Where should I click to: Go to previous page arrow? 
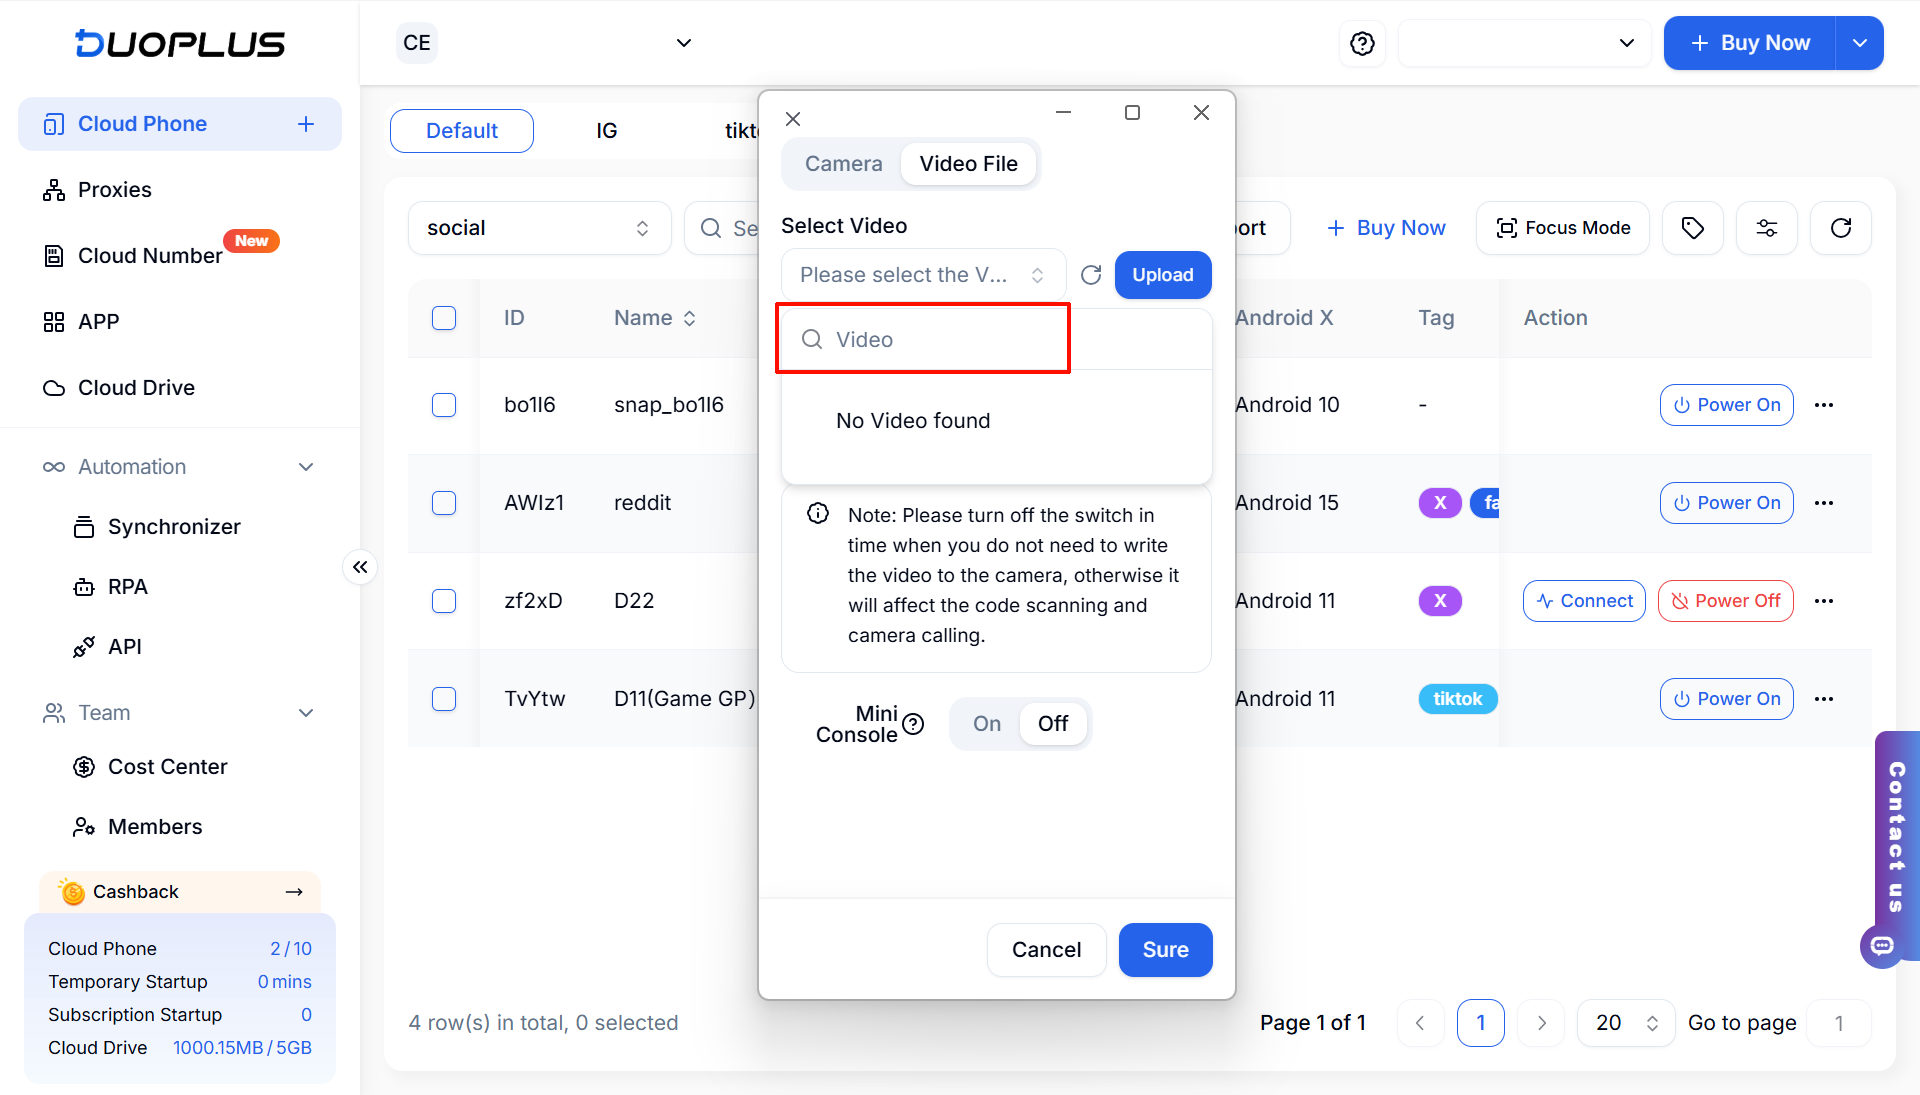tap(1420, 1023)
